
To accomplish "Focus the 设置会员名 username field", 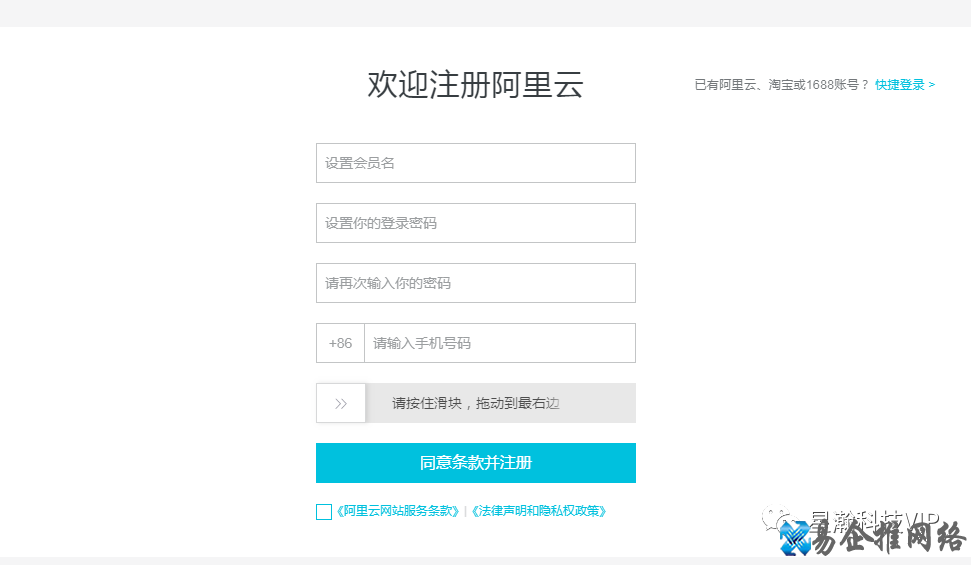I will pyautogui.click(x=475, y=163).
